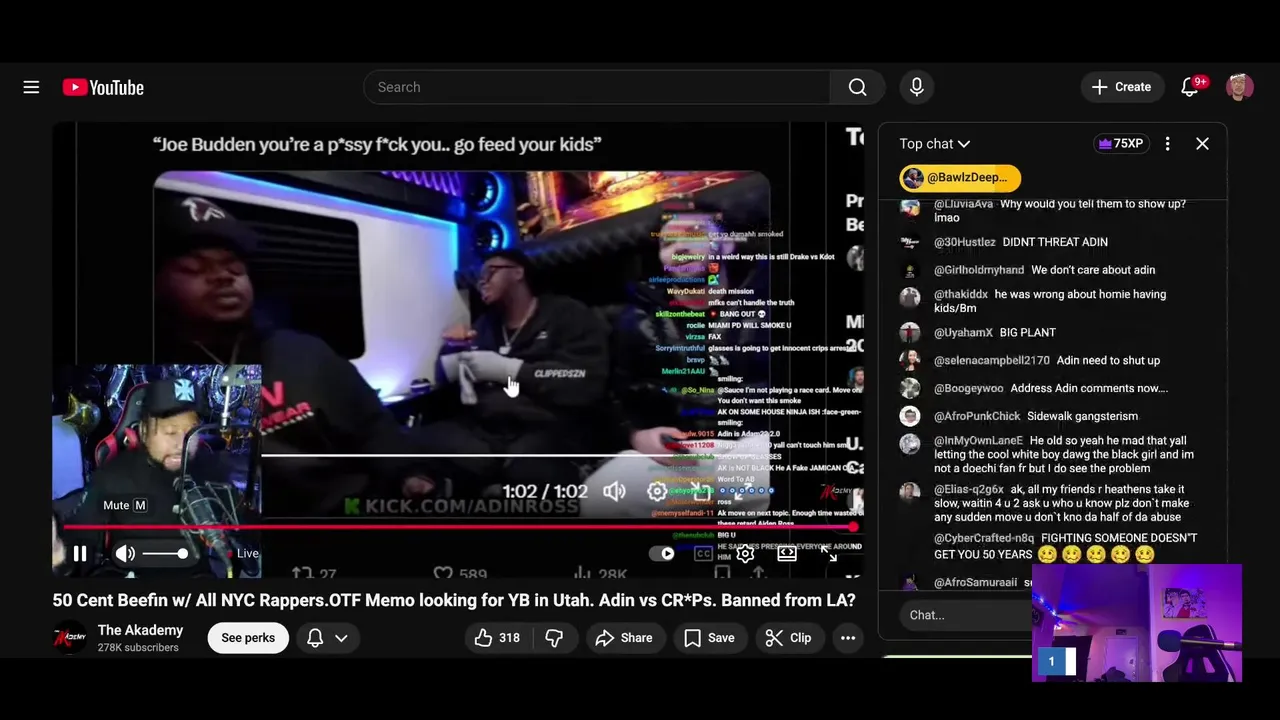The image size is (1280, 720).
Task: Like the video with 318 likes
Action: click(497, 638)
